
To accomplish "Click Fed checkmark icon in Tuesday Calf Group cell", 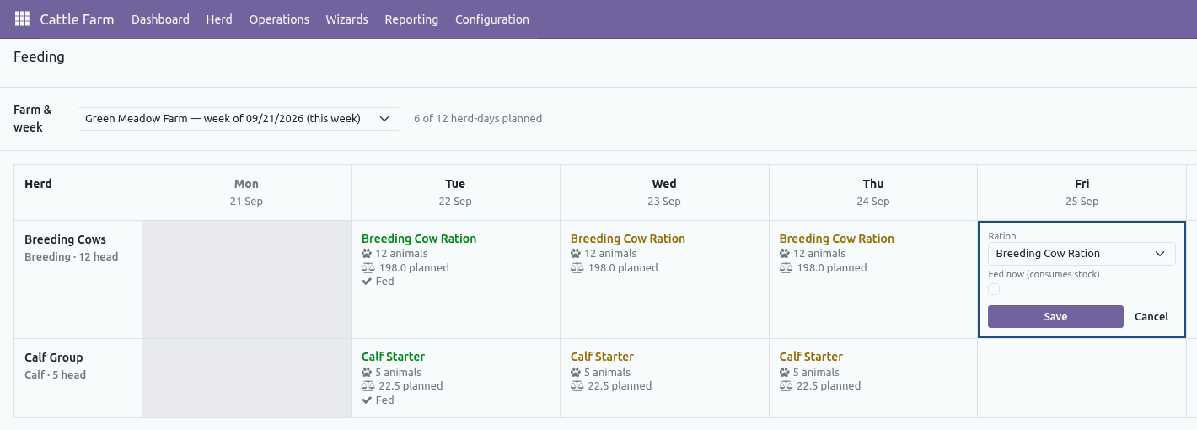I will point(366,399).
